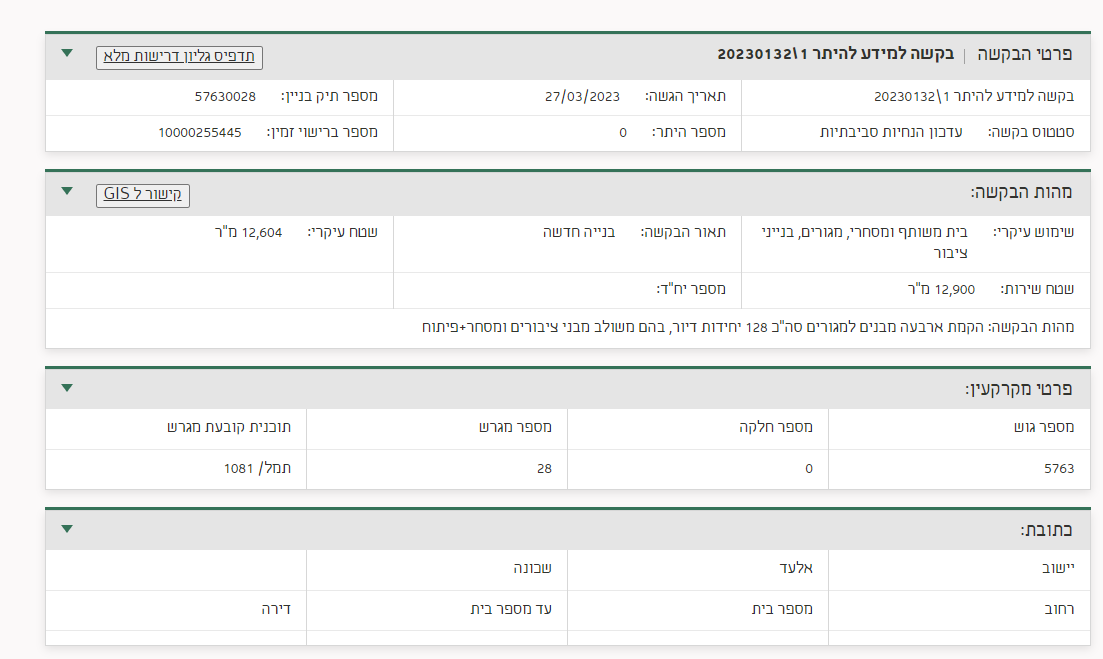This screenshot has height=659, width=1103.
Task: Collapse the פרטי מקרקעין section arrow
Action: tap(67, 388)
